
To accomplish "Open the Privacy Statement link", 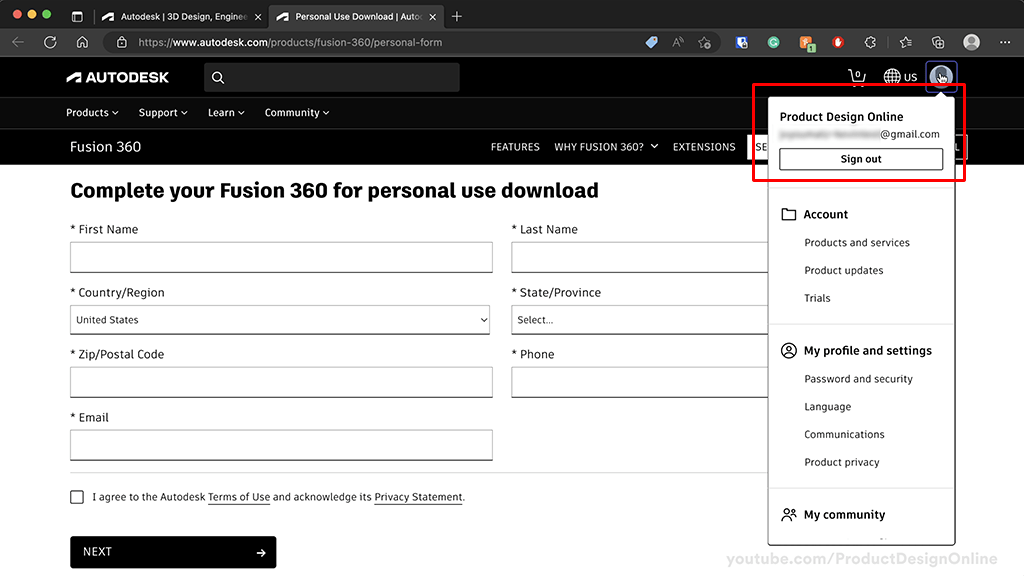I will [418, 497].
